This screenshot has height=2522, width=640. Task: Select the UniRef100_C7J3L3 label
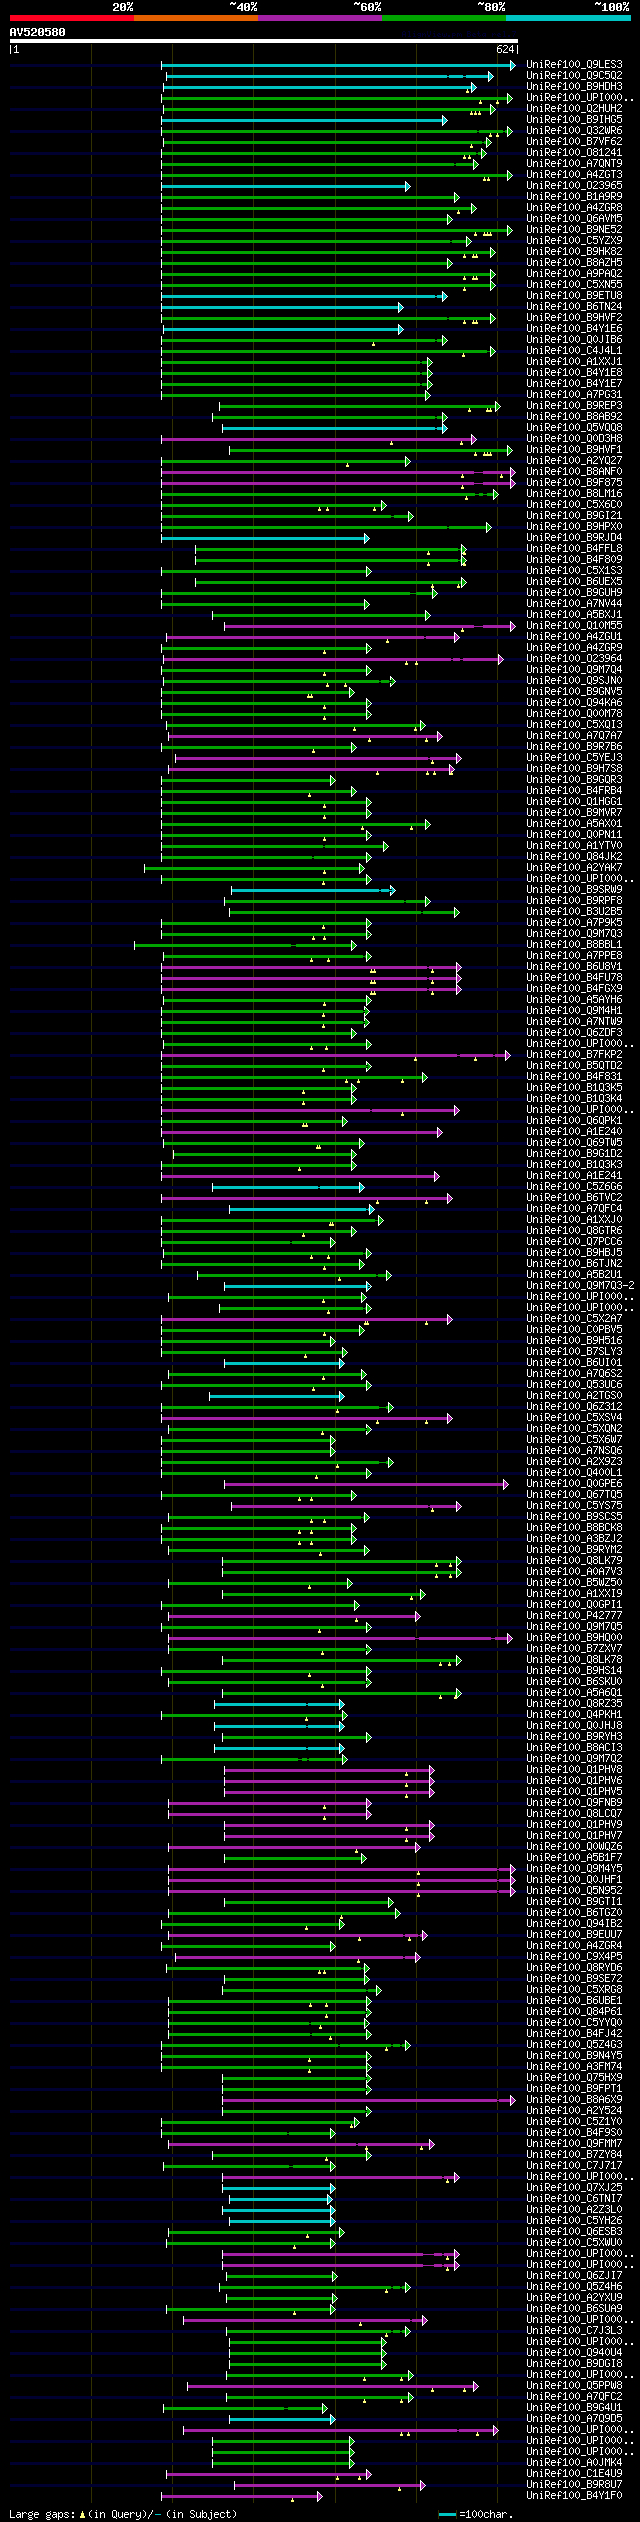pos(574,2331)
